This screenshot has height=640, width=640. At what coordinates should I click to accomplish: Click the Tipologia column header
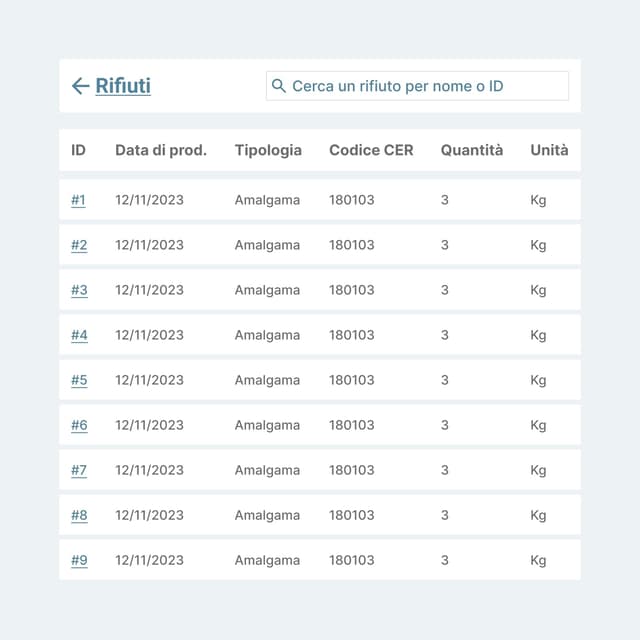click(x=268, y=150)
